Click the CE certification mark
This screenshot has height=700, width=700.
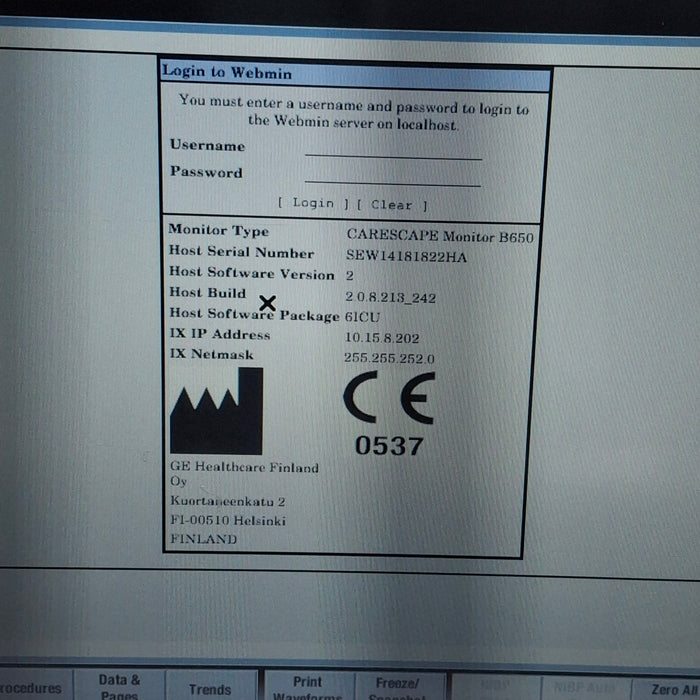tap(389, 401)
